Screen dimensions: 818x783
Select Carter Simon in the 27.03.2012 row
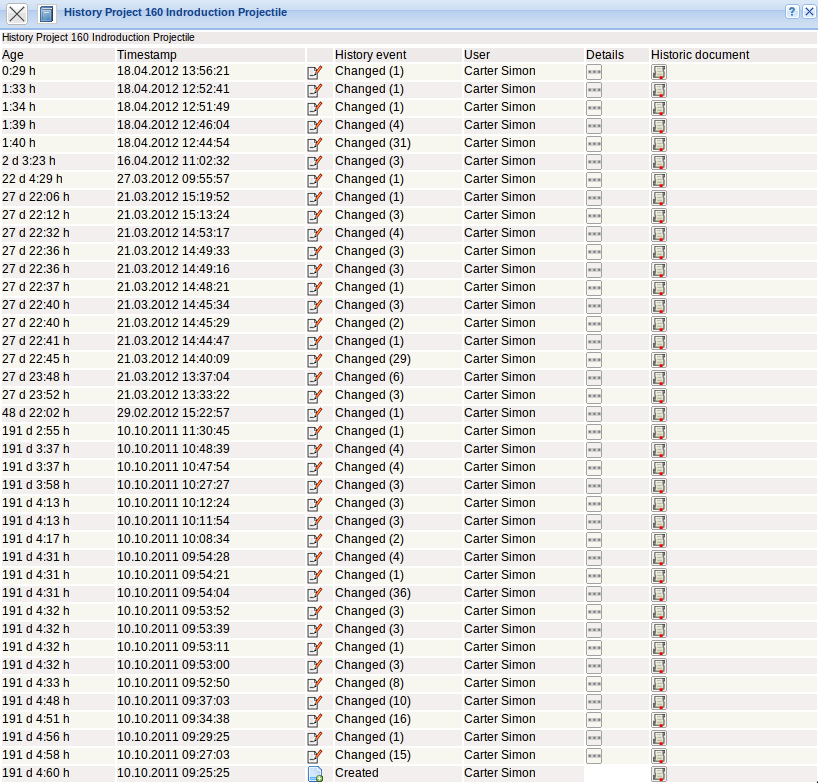tap(499, 179)
